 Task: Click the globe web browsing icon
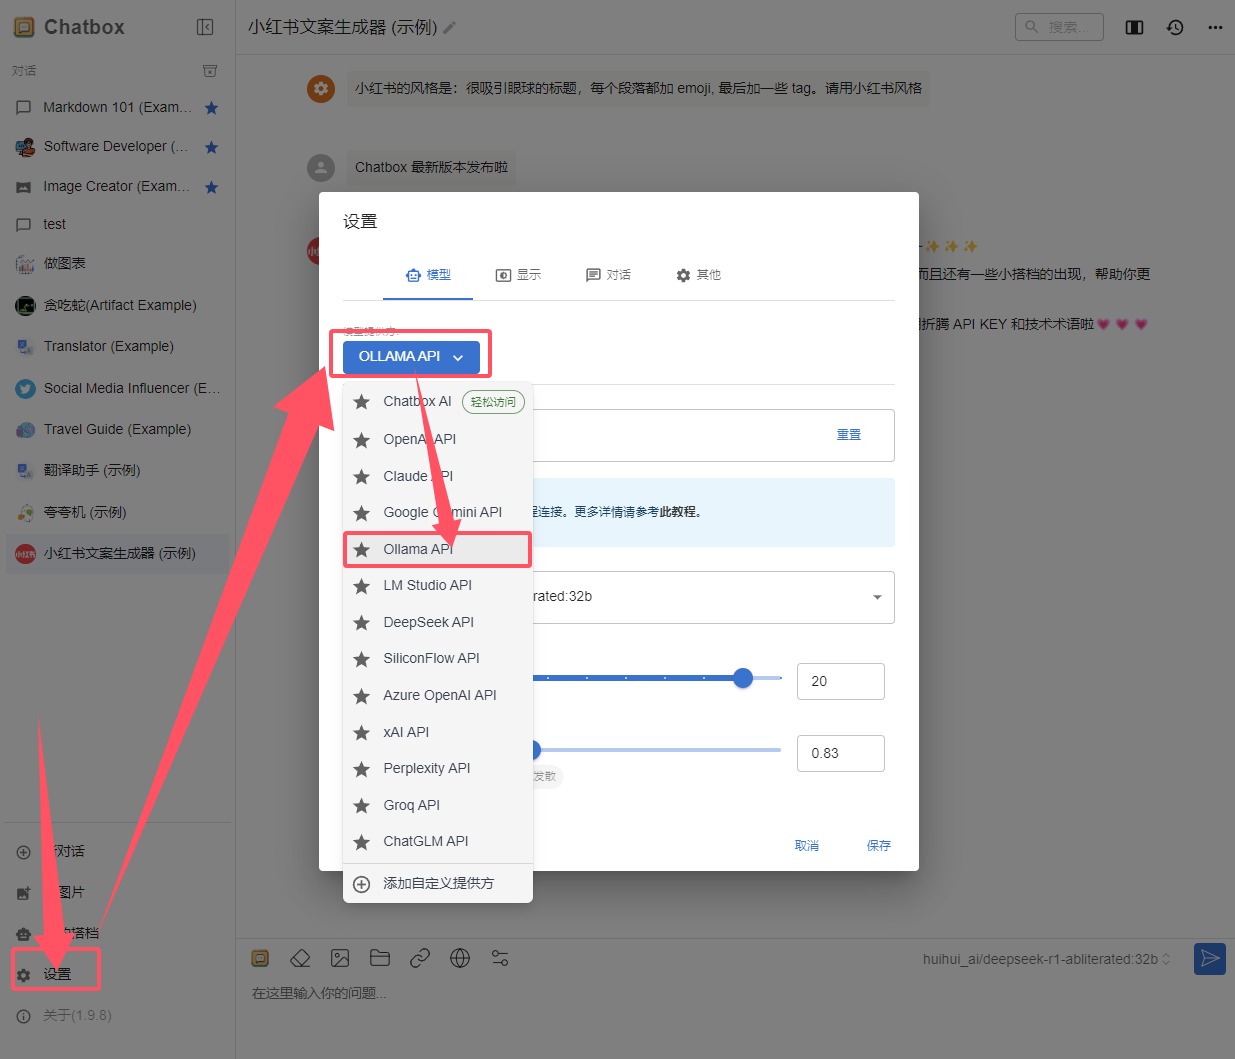[x=460, y=958]
